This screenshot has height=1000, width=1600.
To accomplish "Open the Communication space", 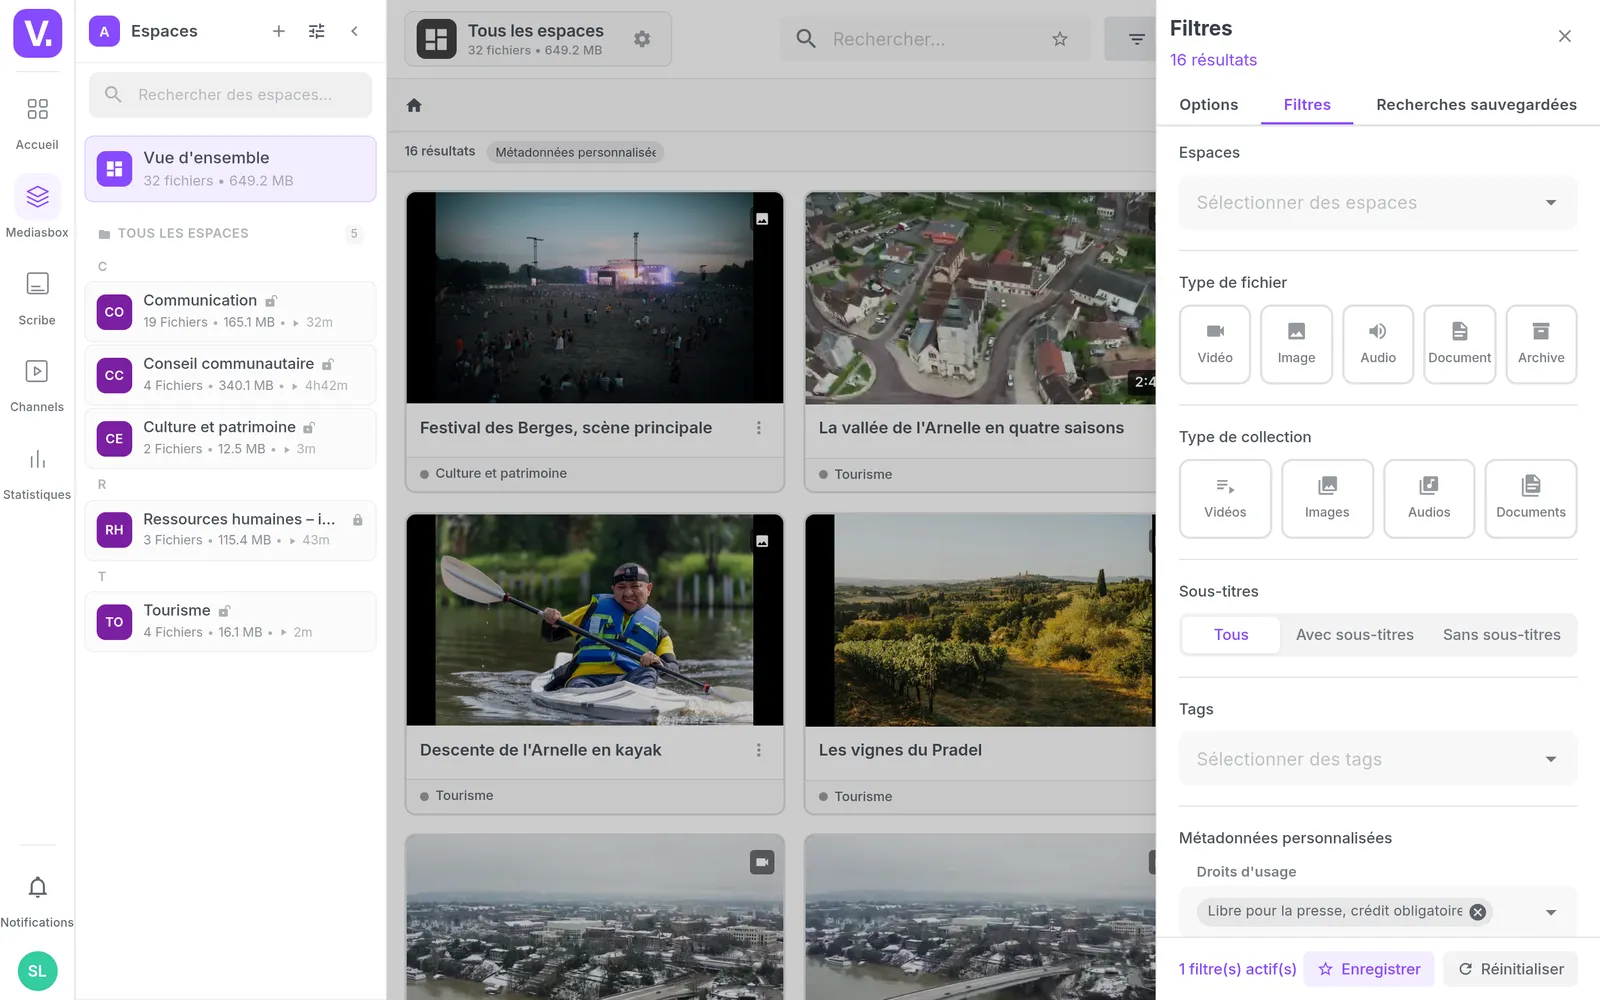I will tap(231, 311).
